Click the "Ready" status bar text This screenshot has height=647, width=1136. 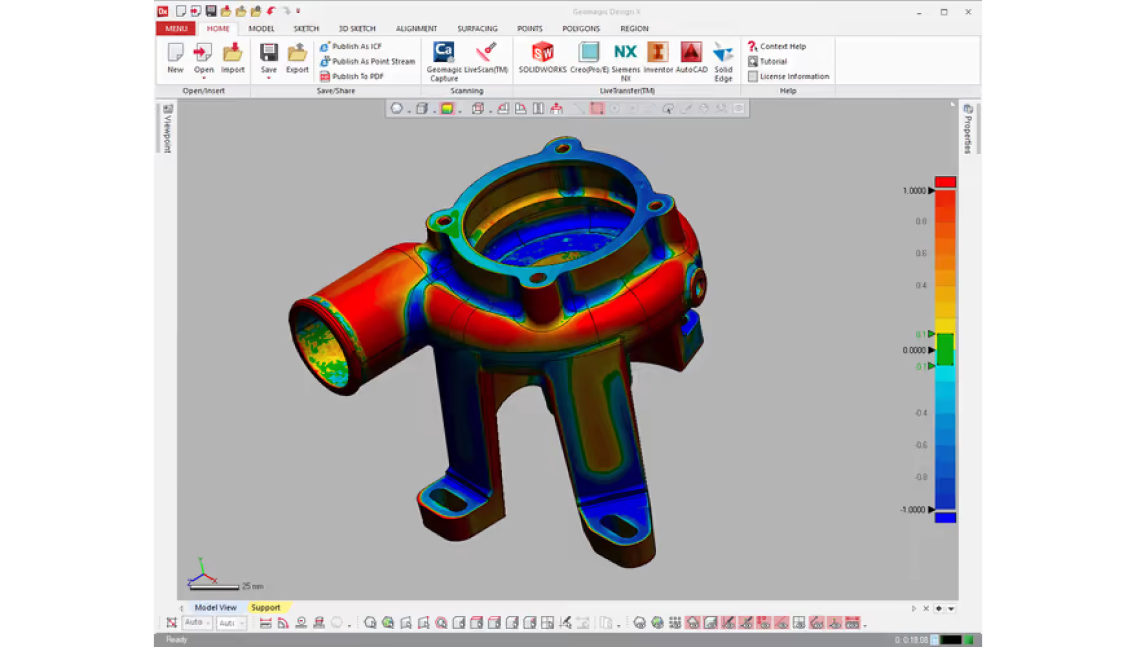(x=177, y=640)
